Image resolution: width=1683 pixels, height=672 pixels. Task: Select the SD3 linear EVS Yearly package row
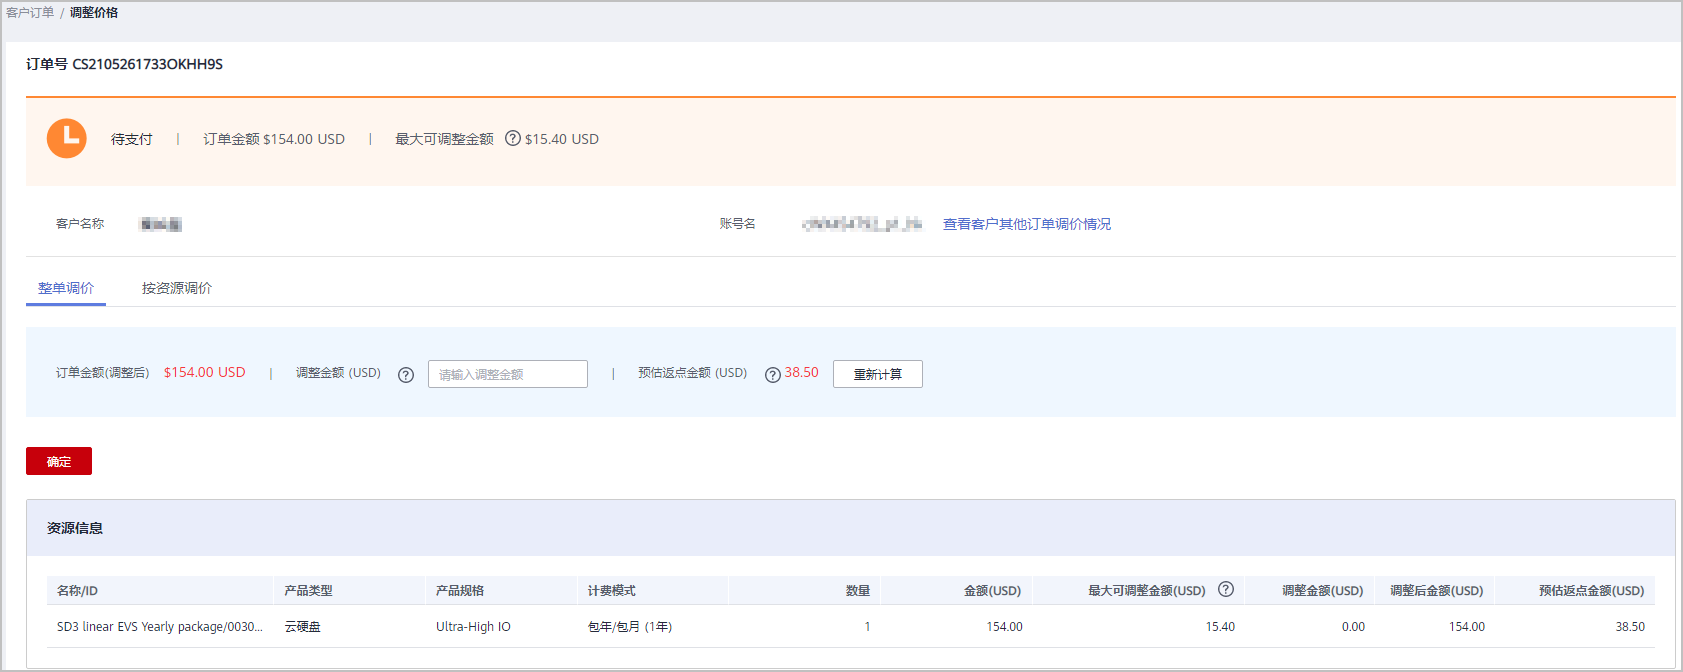point(160,627)
